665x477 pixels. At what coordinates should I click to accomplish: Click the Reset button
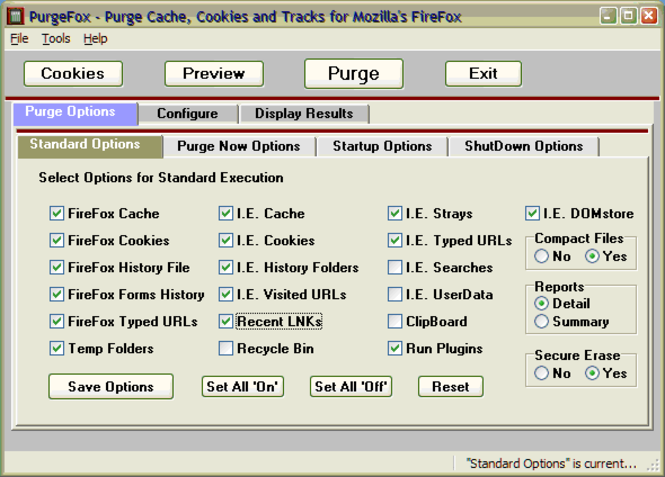450,386
